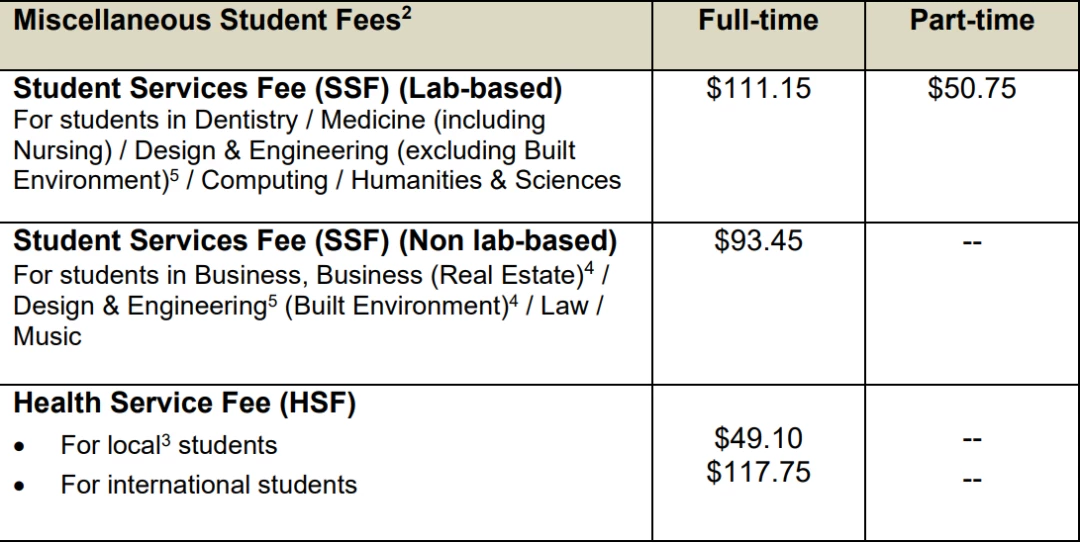Click footnote 5 after Environment) in lab-based row
This screenshot has width=1080, height=543.
(174, 176)
